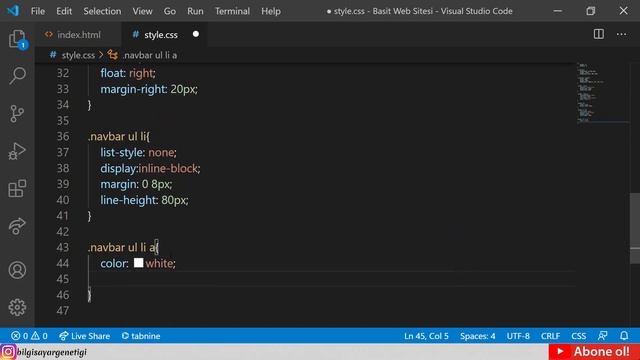Click the 'display:inline-block;' line
Screen dimensions: 640x360
(x=151, y=168)
